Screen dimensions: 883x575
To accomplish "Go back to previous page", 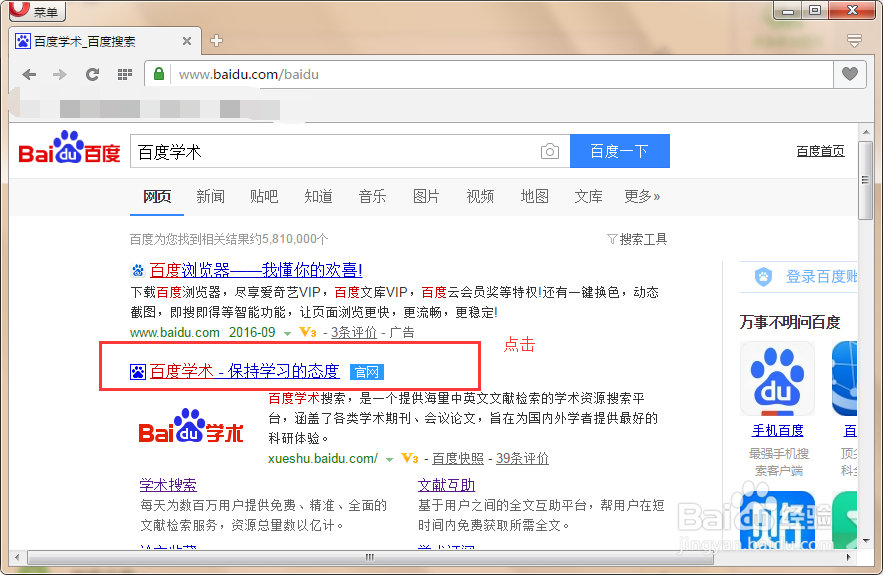I will tap(29, 74).
